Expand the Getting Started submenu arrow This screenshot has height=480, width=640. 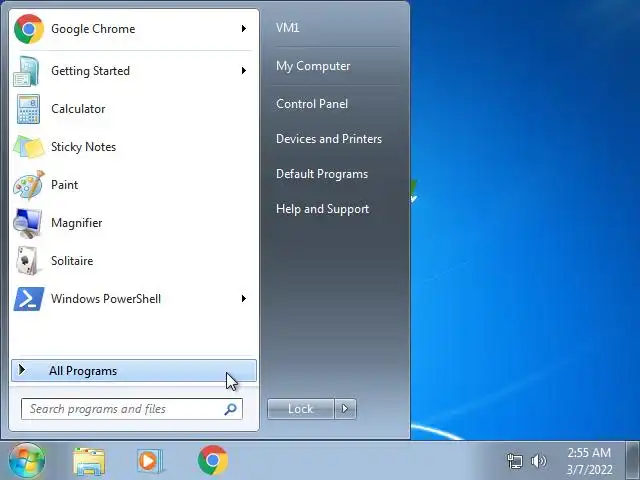pyautogui.click(x=244, y=71)
